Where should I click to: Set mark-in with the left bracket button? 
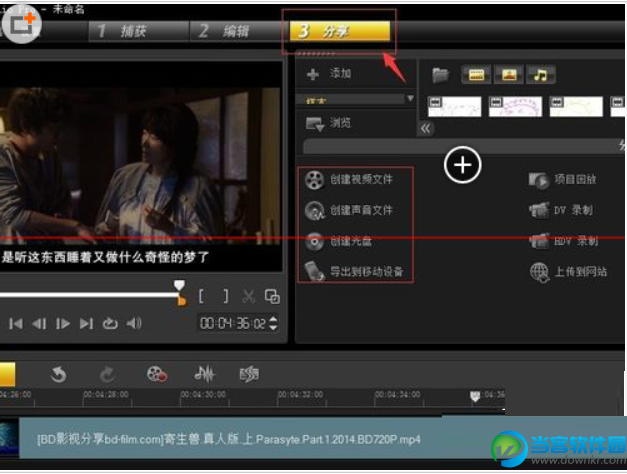202,296
